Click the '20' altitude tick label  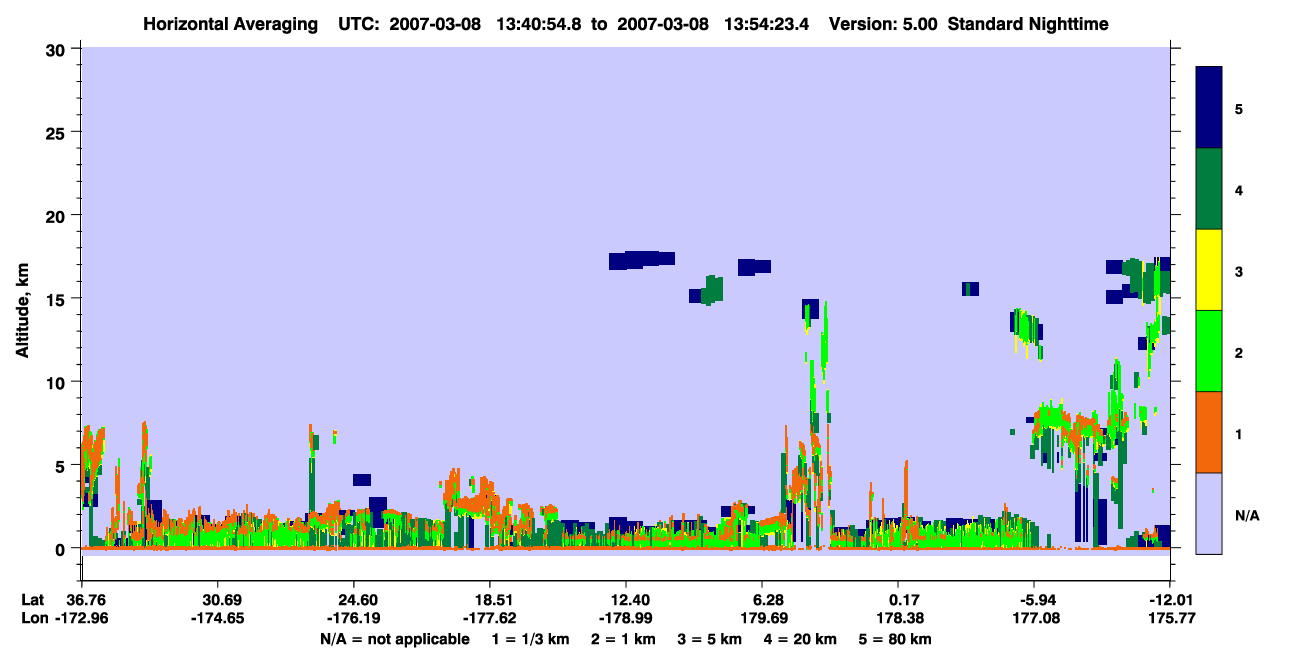(x=58, y=215)
